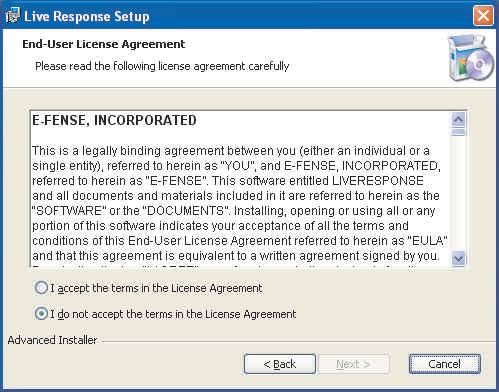Click the grayed-out Next button
This screenshot has height=392, width=499.
point(353,364)
